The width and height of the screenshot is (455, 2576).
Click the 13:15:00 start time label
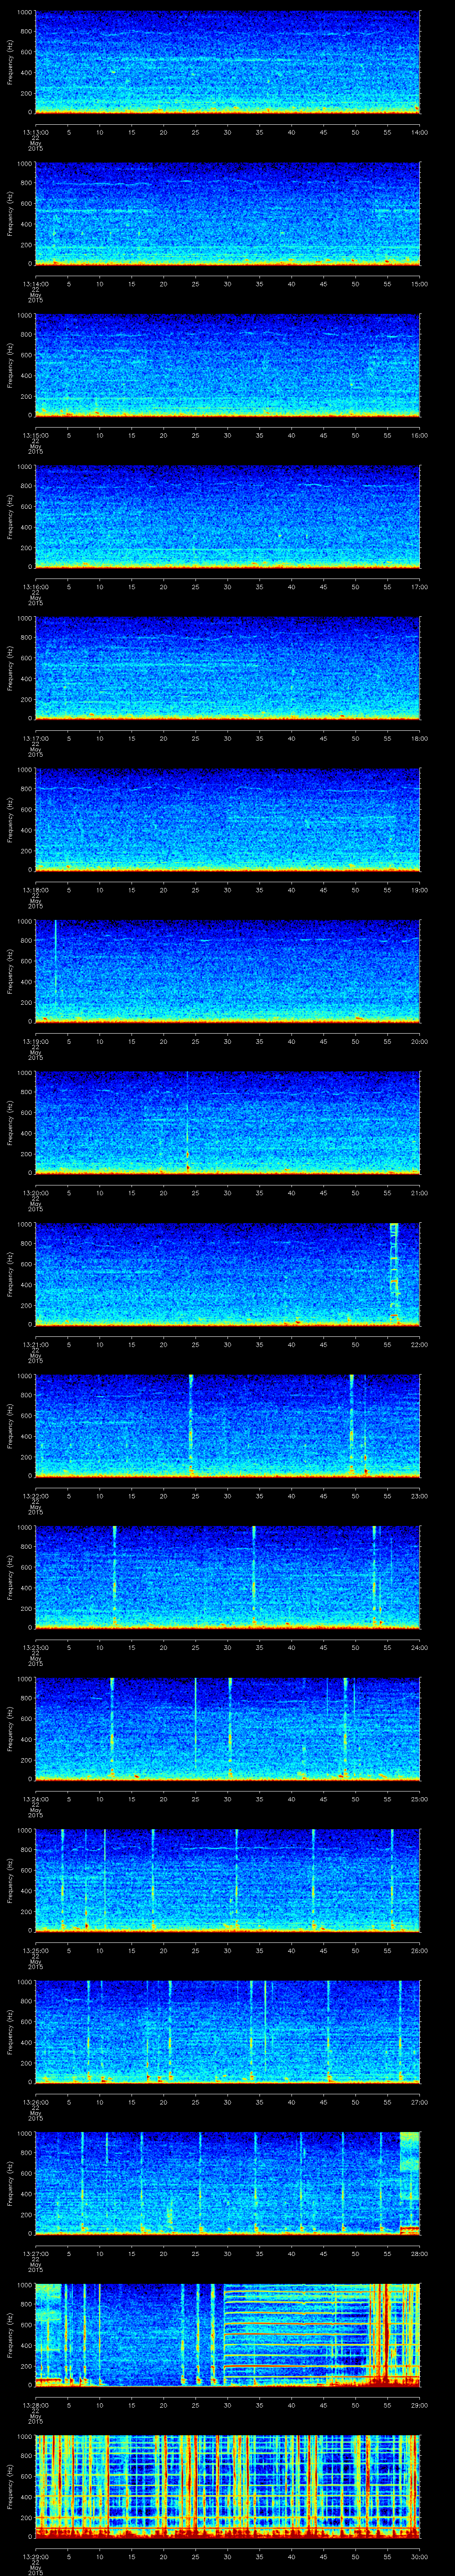[35, 435]
